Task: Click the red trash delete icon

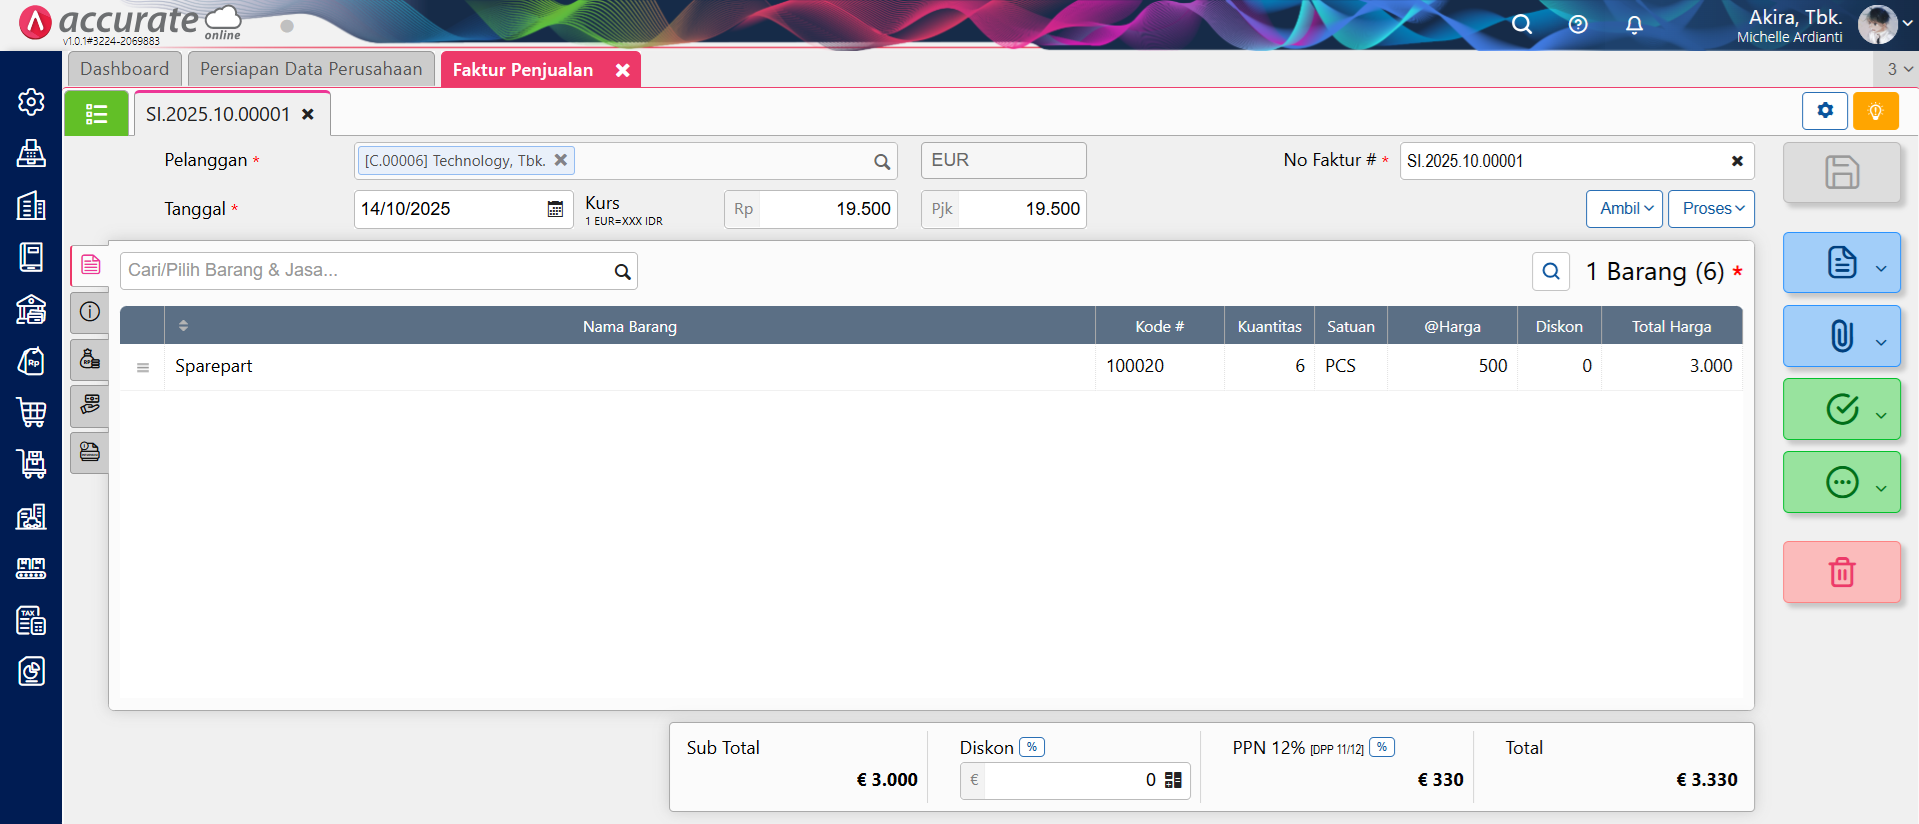Action: click(x=1841, y=572)
